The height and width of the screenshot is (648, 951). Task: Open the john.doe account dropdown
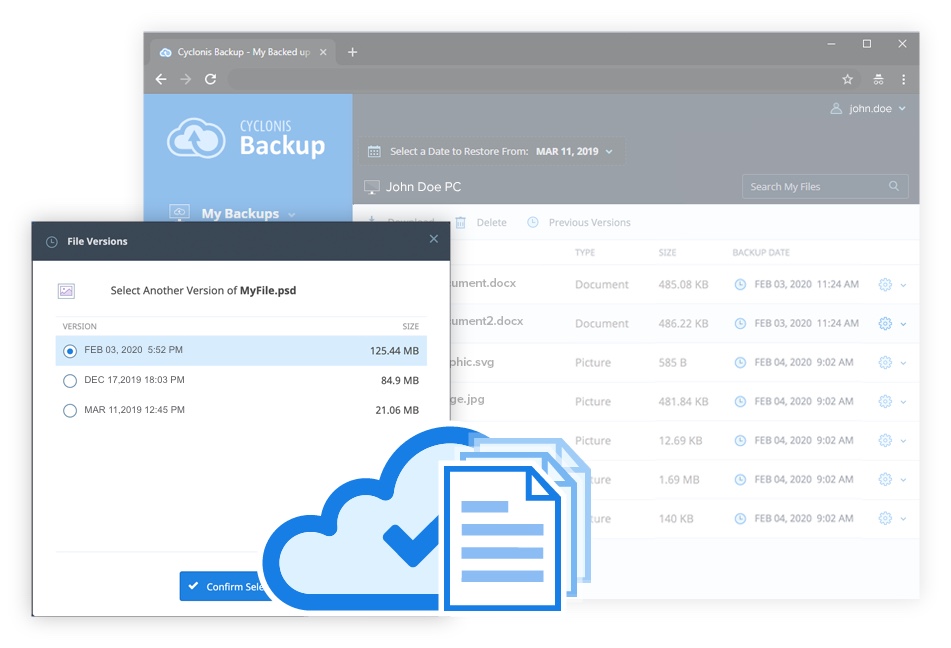point(869,109)
